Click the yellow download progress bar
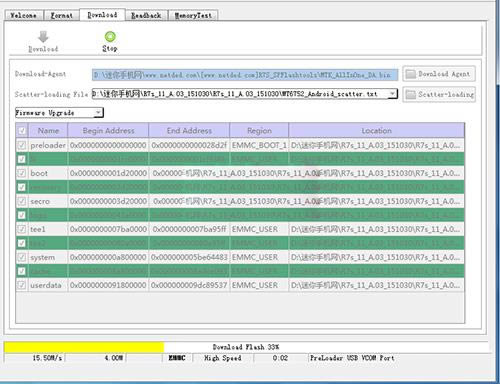500x384 pixels. click(84, 347)
